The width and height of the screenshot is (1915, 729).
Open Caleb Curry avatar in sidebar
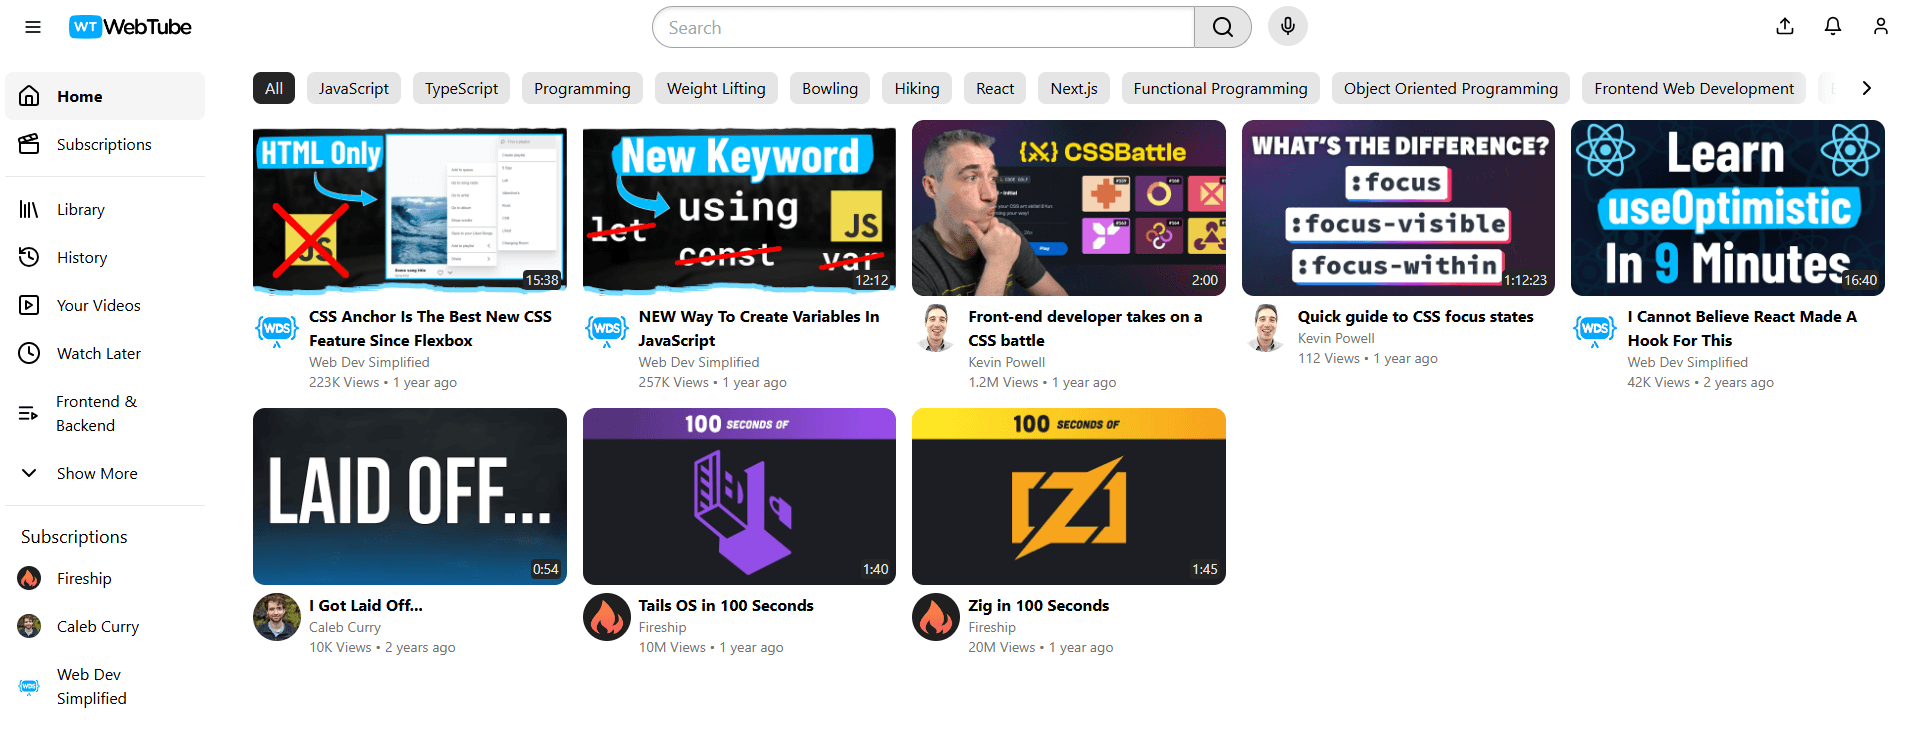(x=29, y=626)
